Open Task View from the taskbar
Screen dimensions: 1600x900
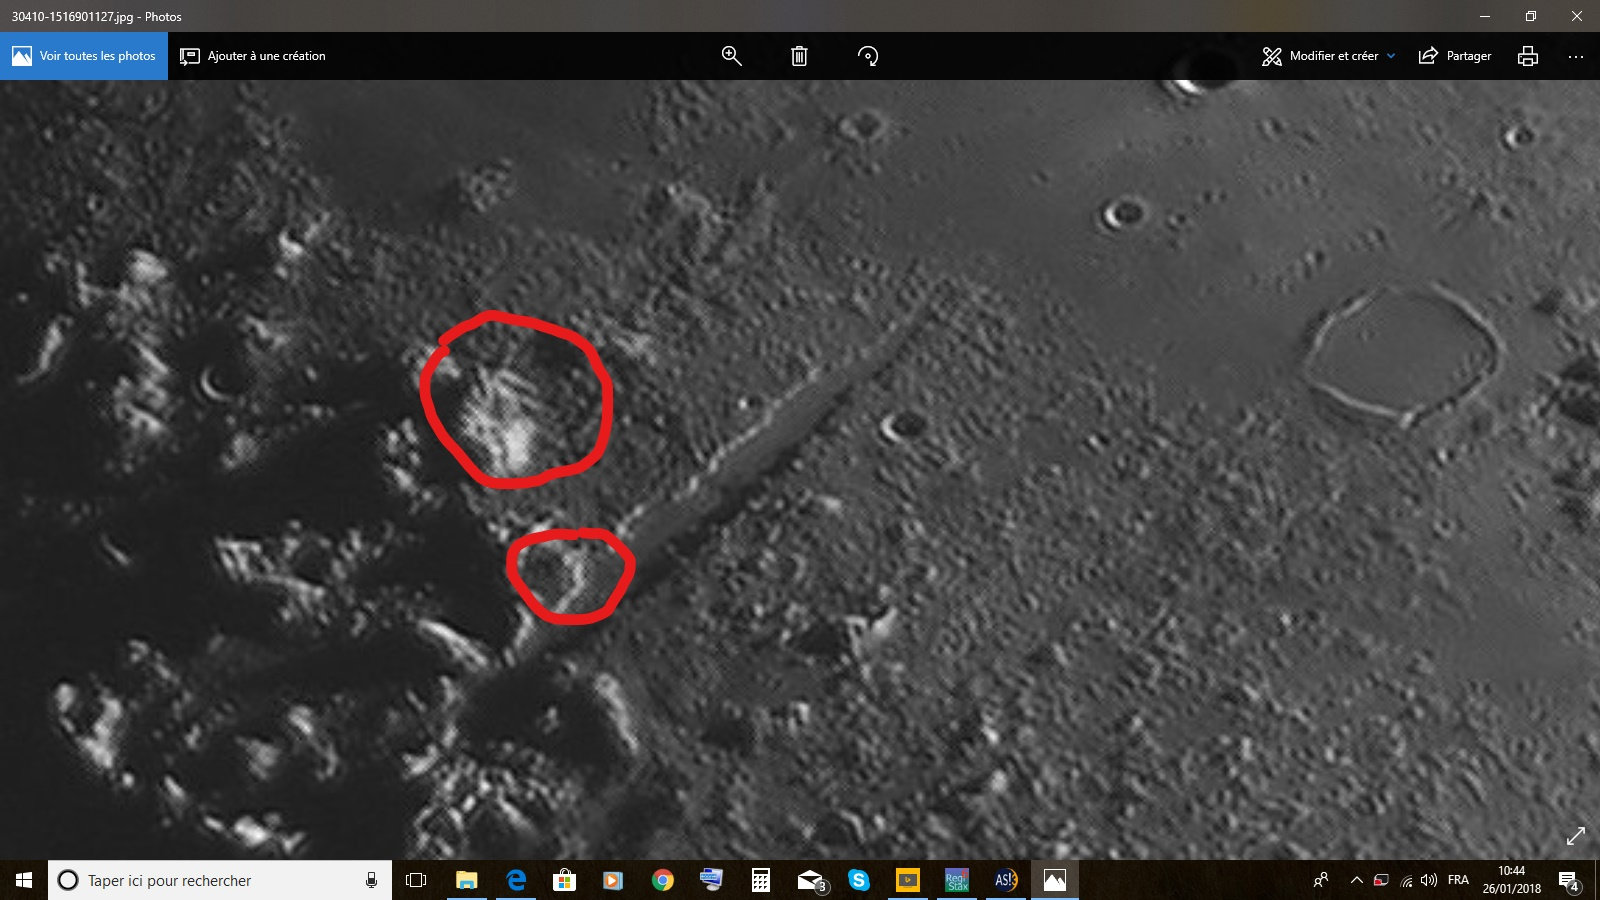(x=416, y=880)
